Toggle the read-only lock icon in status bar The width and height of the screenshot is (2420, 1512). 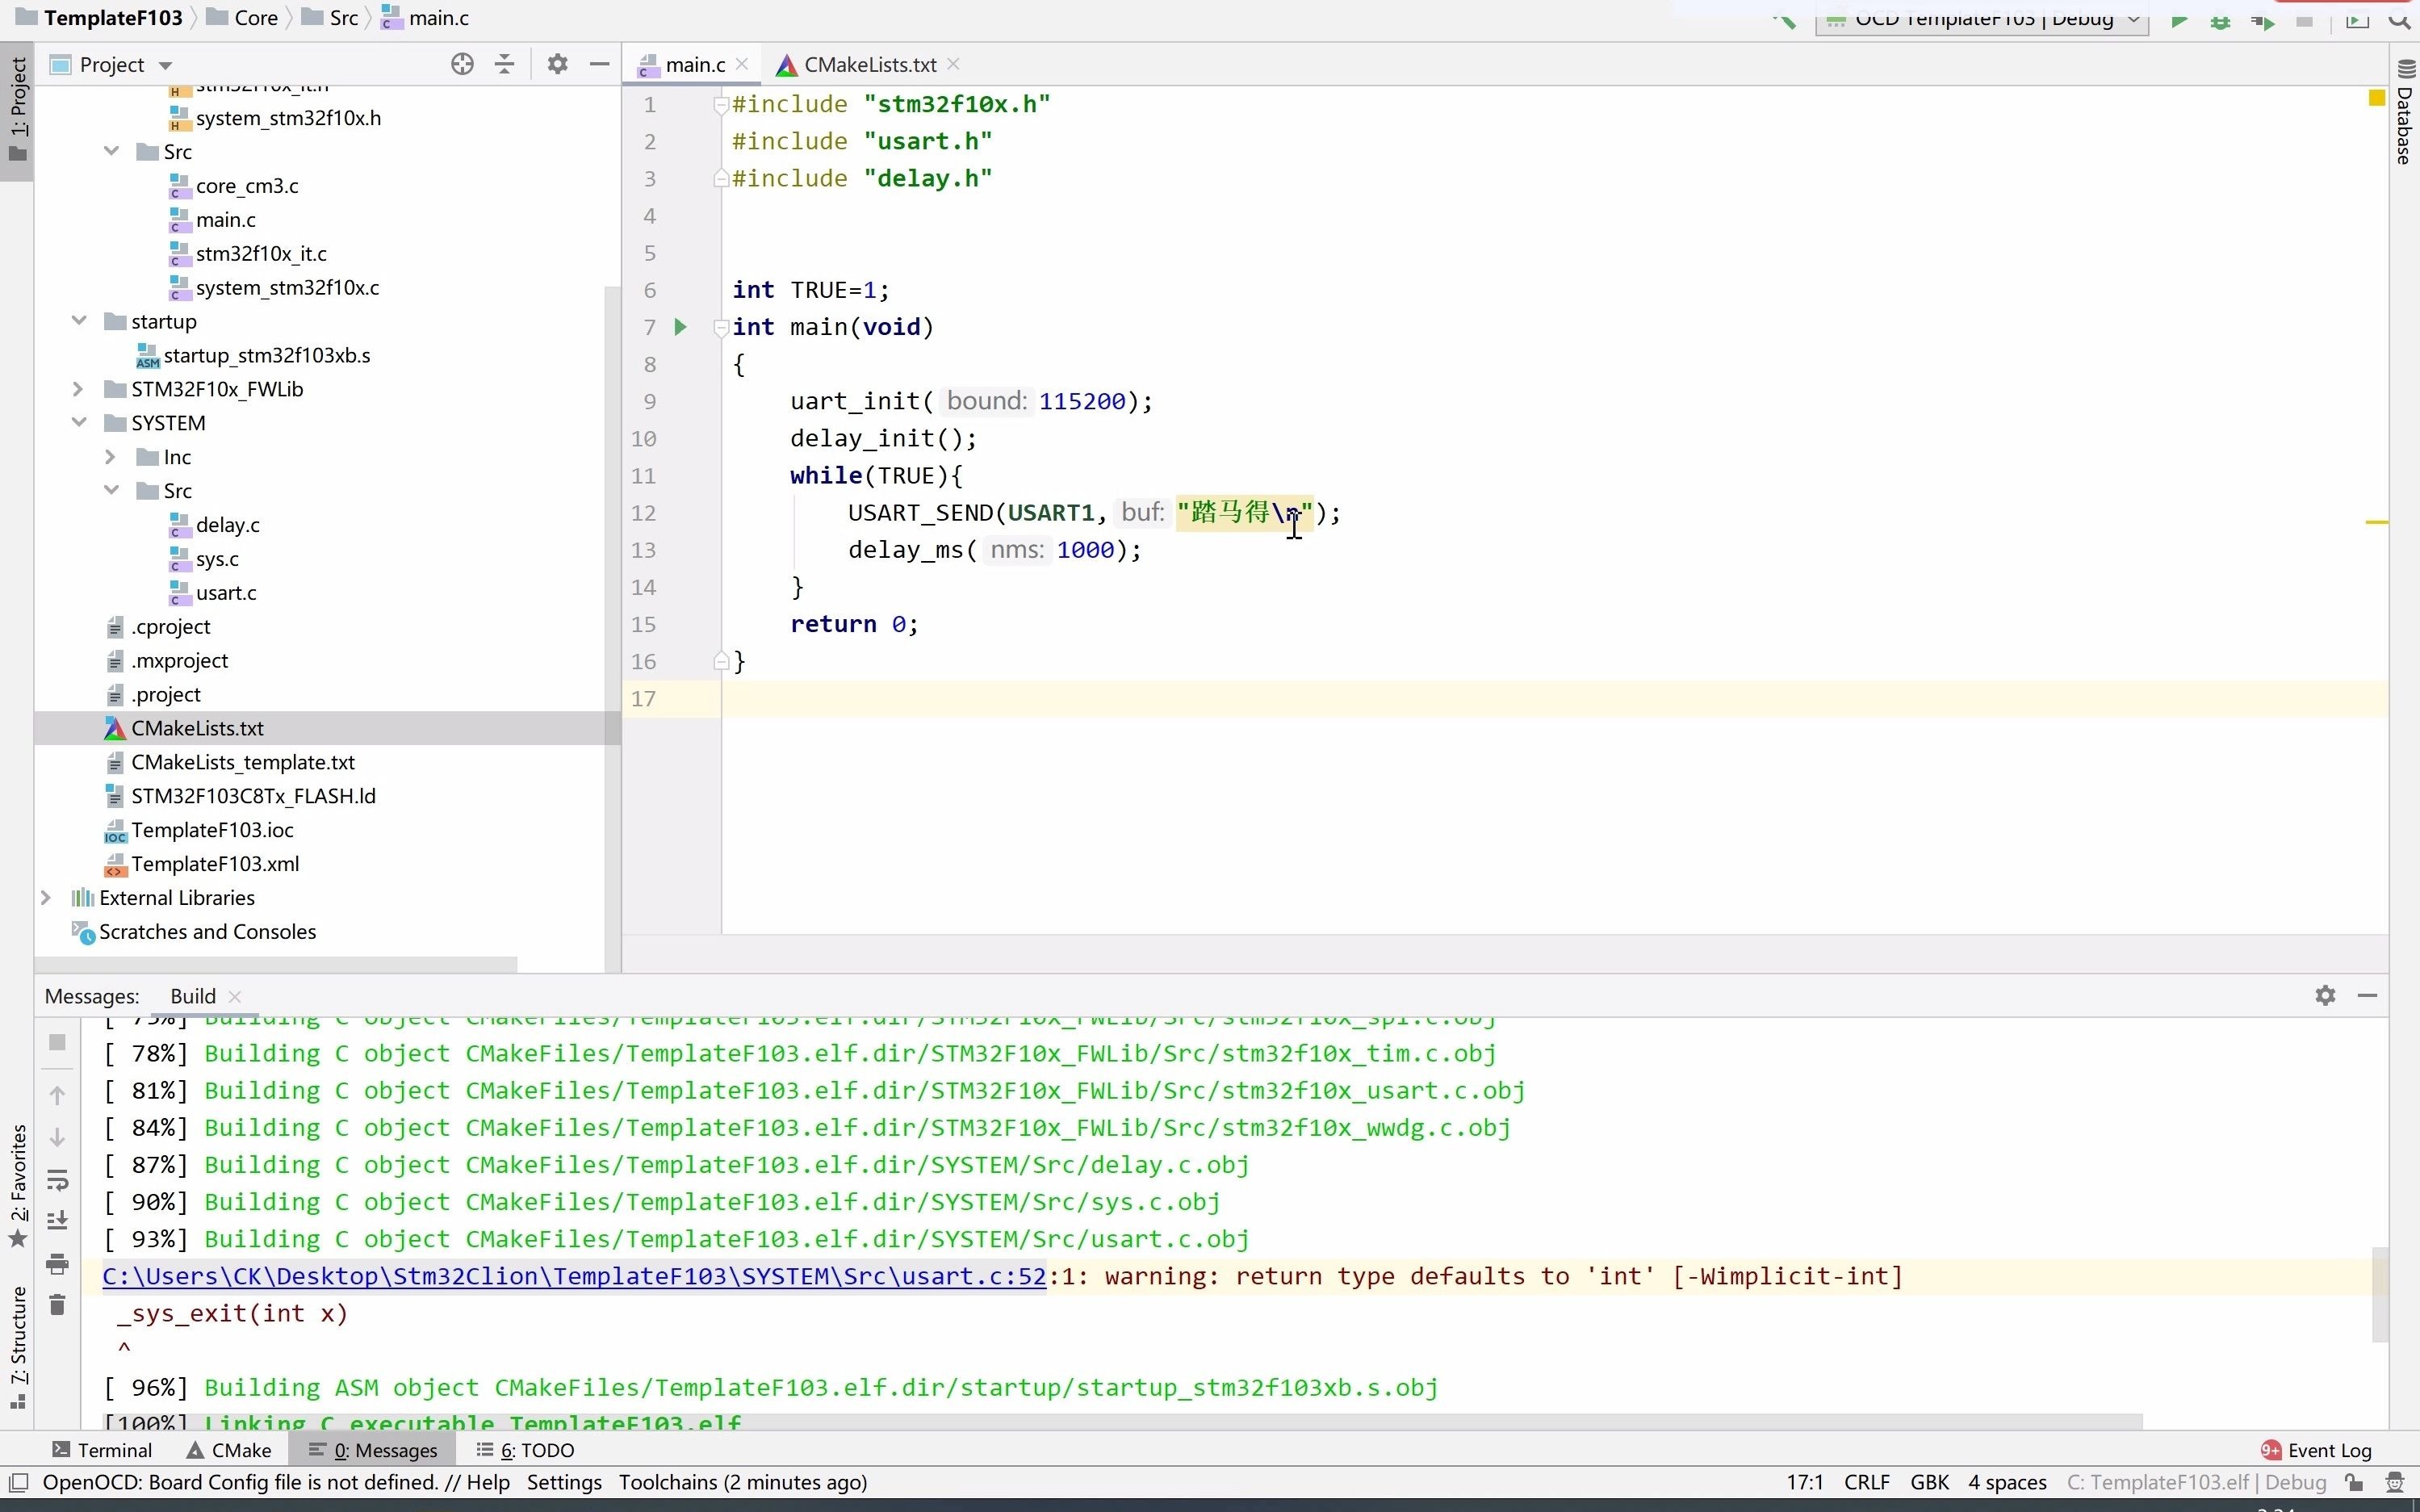pos(2355,1483)
